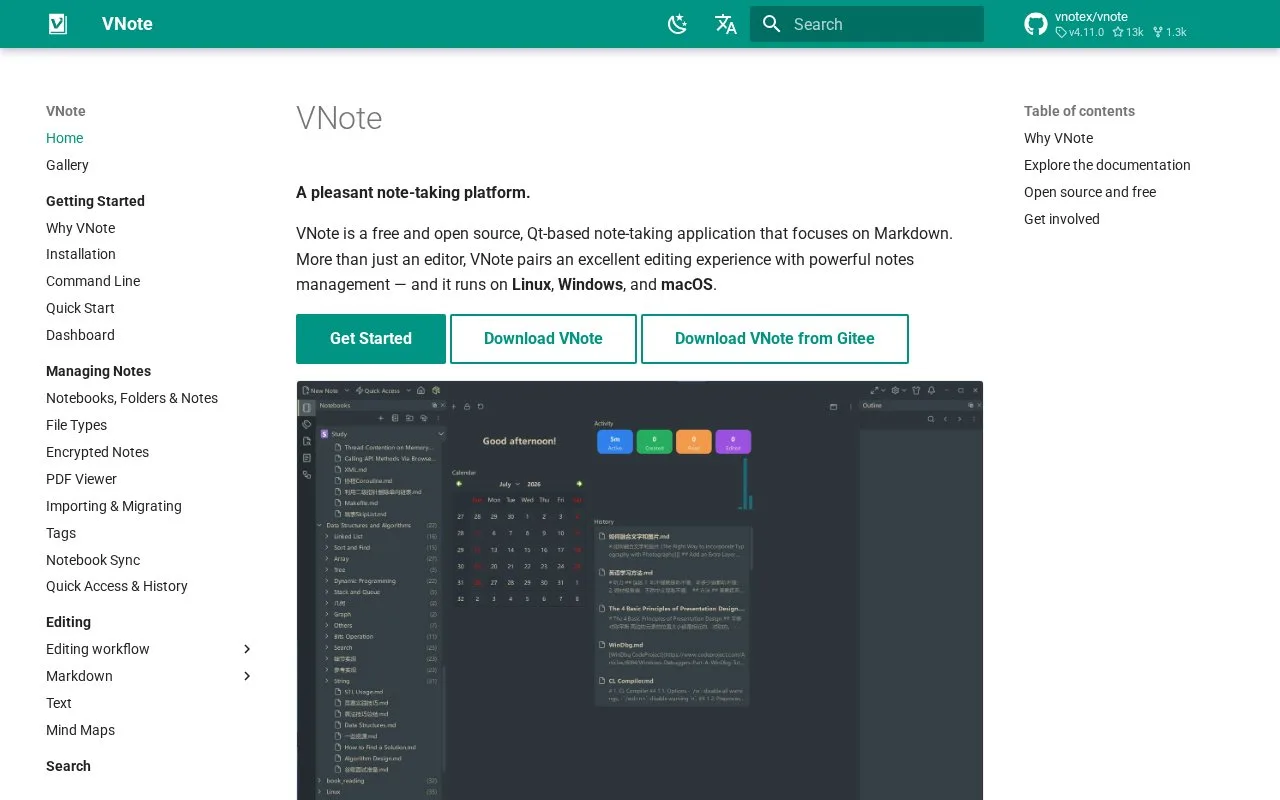The image size is (1280, 800).
Task: Jump to Why VNote in table of contents
Action: (1058, 138)
